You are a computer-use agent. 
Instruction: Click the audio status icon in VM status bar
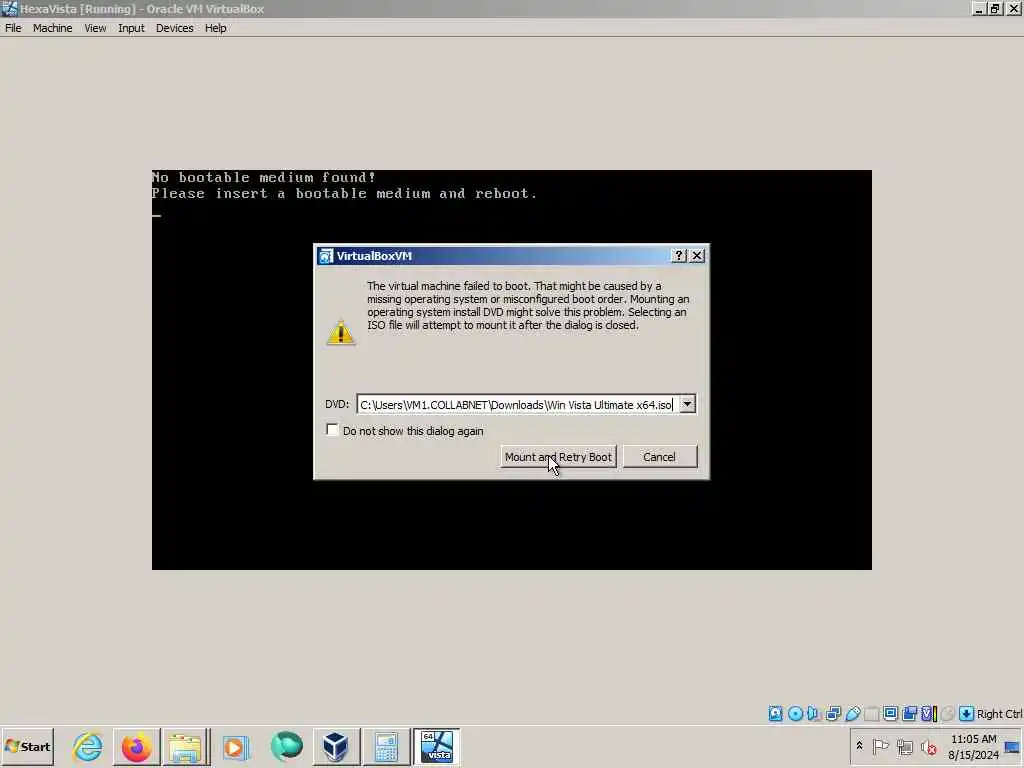[813, 714]
